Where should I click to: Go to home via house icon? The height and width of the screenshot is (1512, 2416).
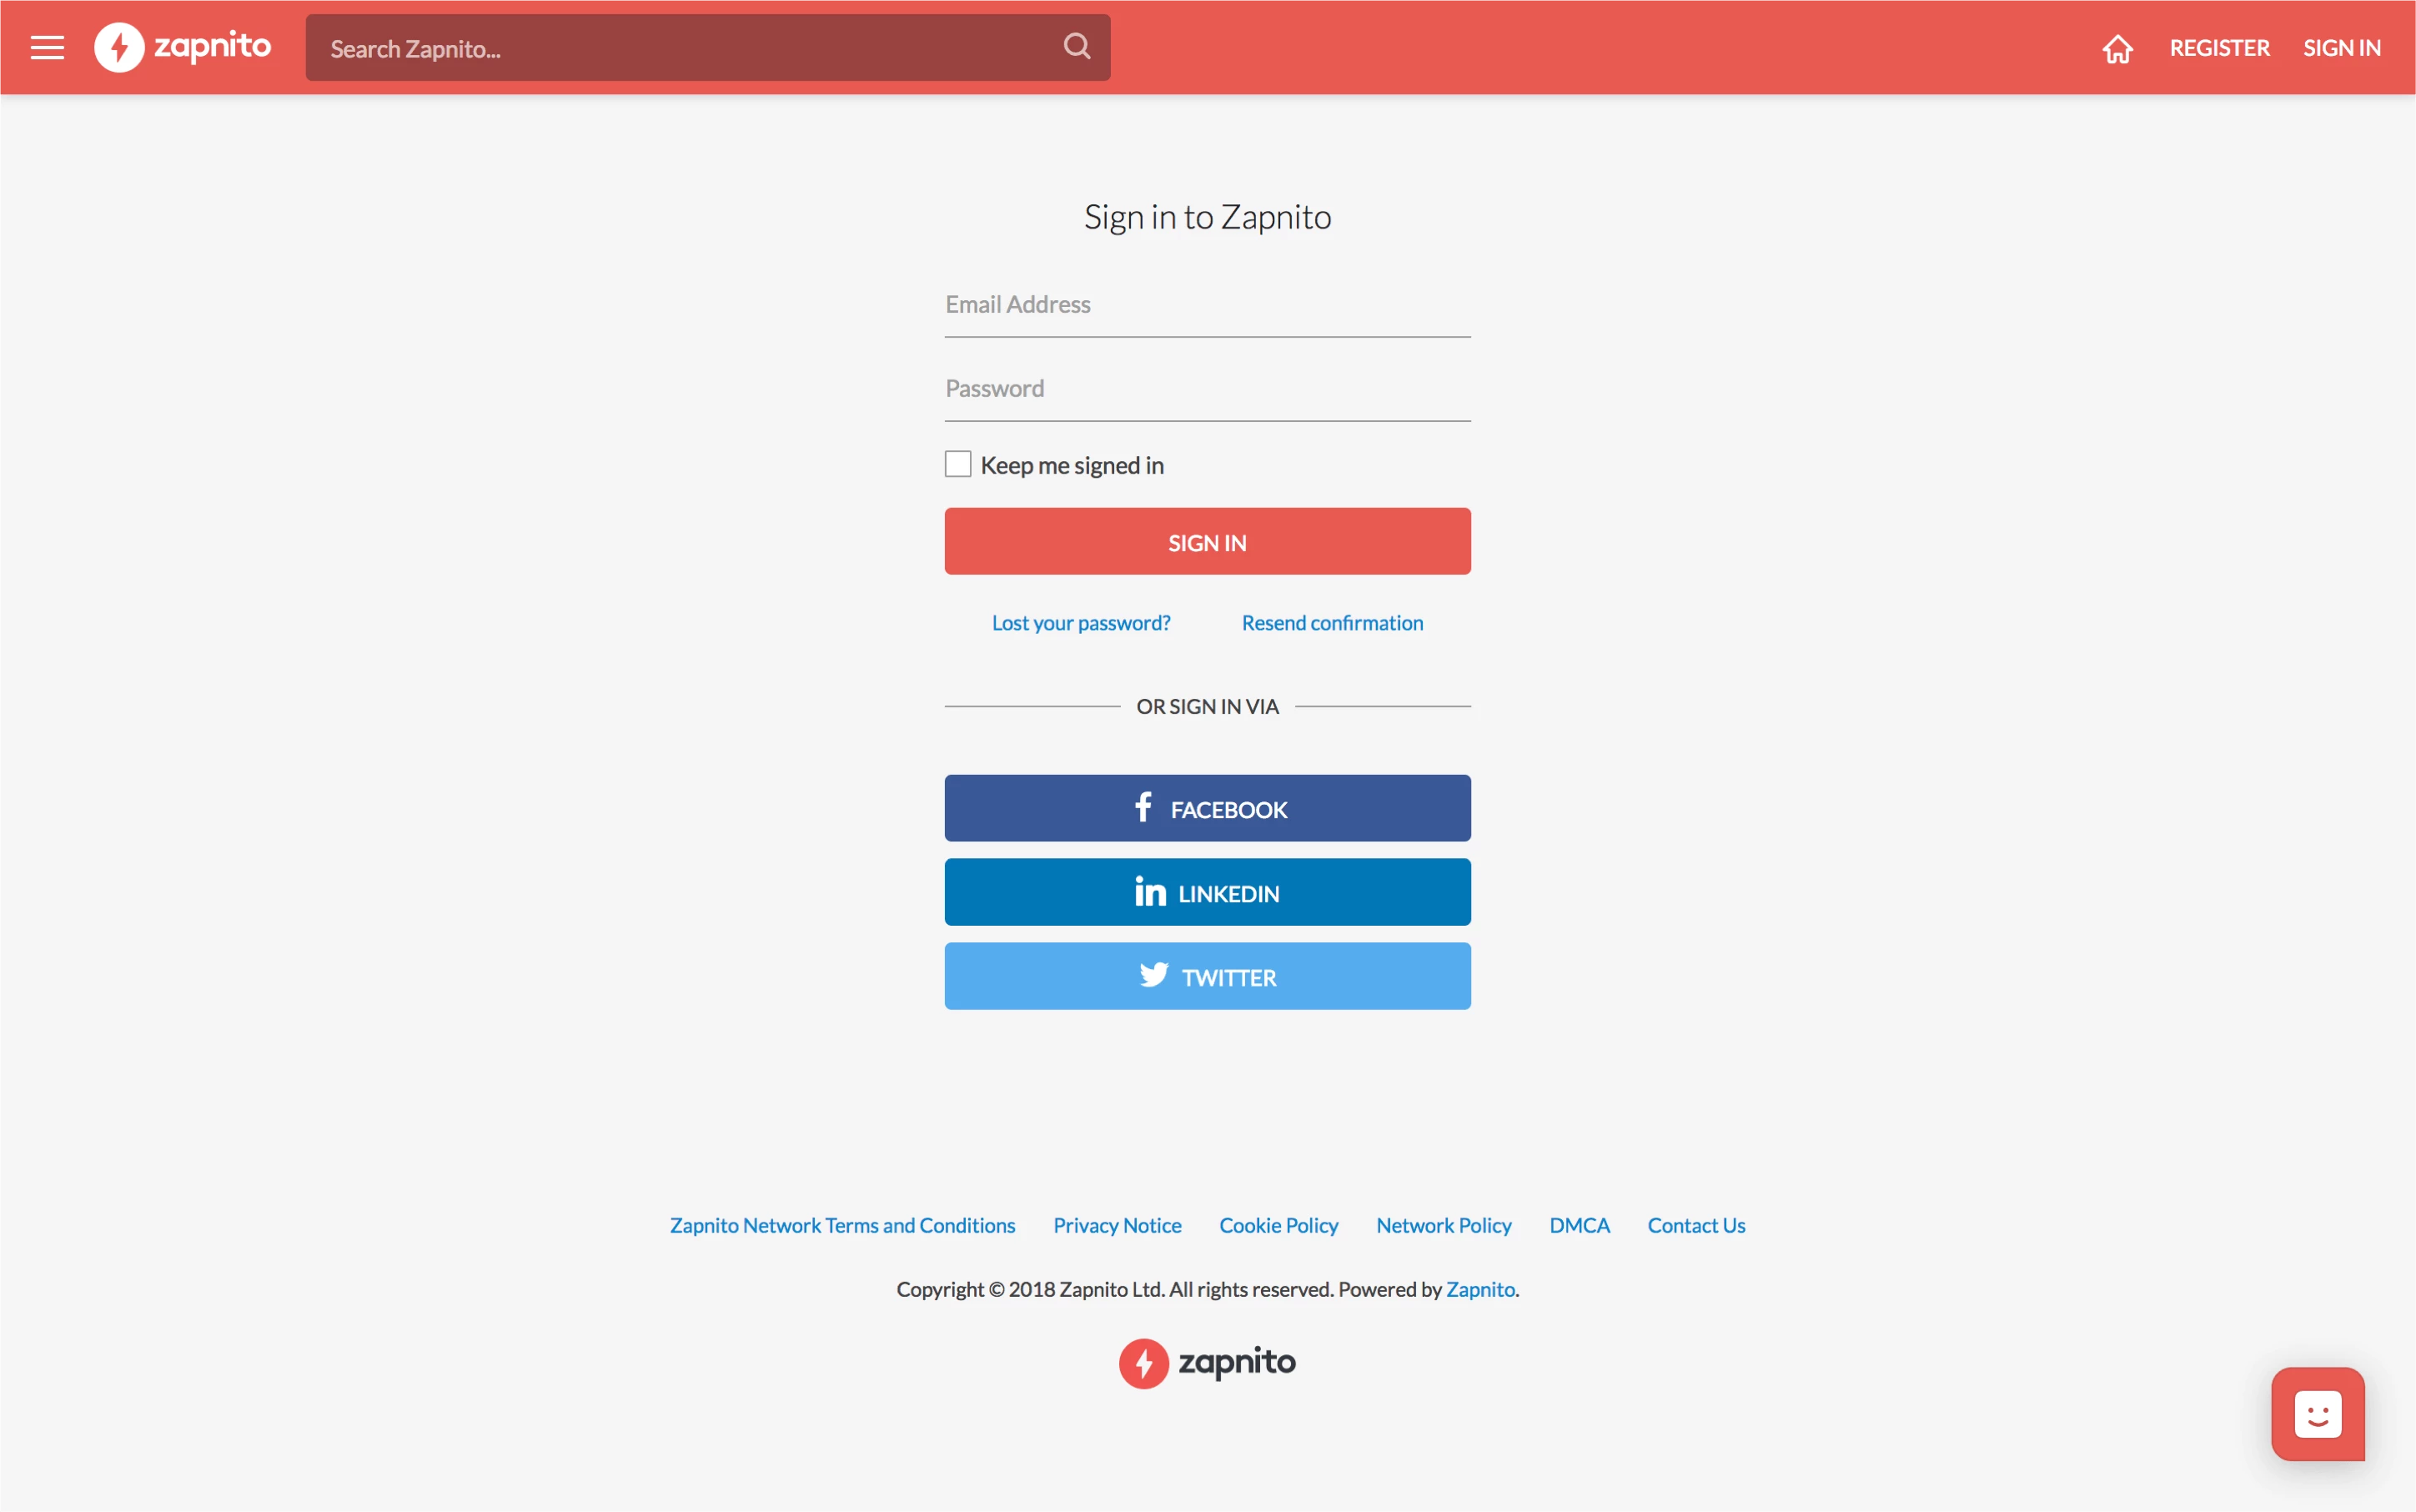click(x=2117, y=48)
